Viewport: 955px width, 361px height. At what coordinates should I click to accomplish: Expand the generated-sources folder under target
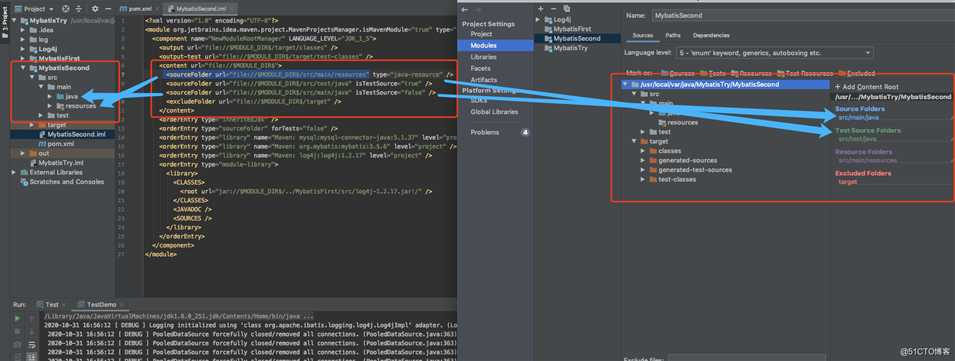[643, 161]
